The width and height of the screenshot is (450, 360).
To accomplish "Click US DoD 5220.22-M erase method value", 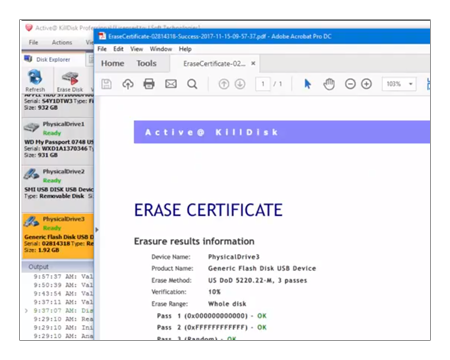I will click(257, 280).
